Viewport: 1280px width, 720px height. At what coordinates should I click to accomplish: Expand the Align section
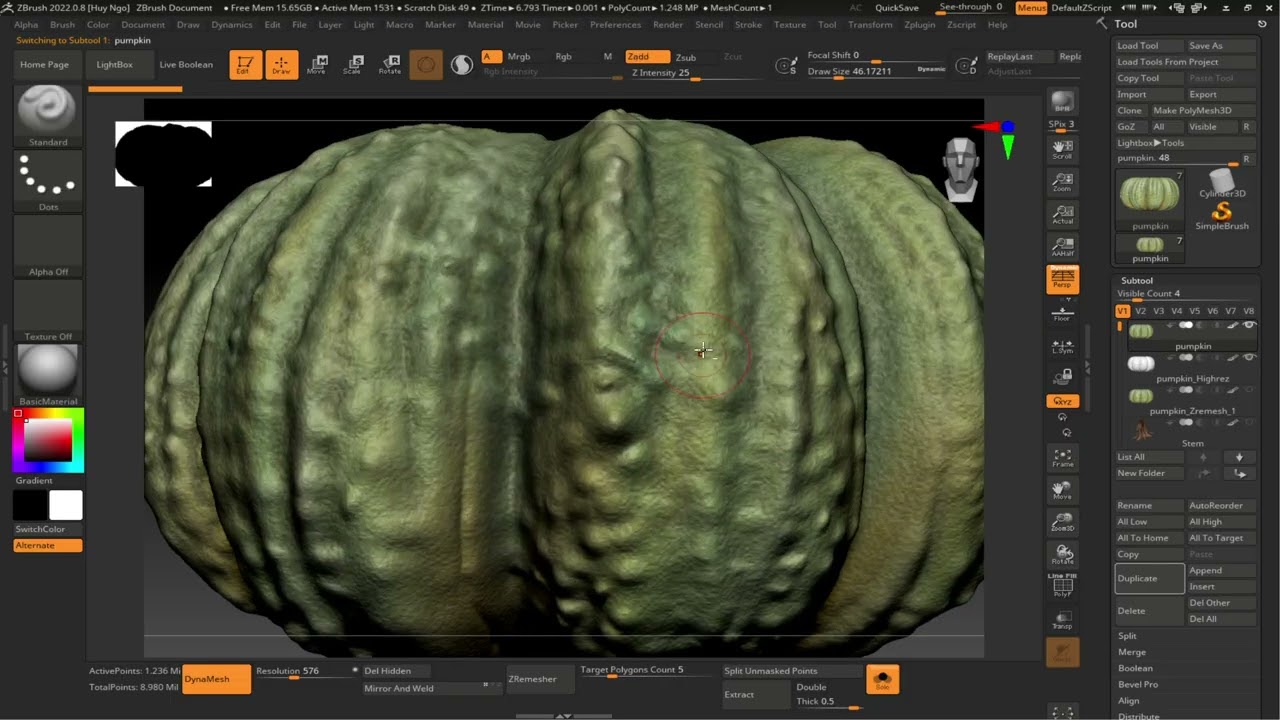[x=1128, y=700]
